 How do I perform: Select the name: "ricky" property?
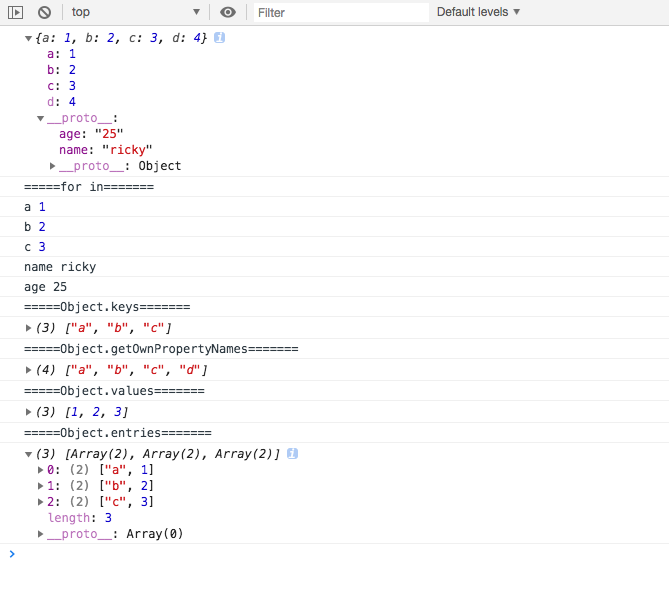click(x=106, y=150)
